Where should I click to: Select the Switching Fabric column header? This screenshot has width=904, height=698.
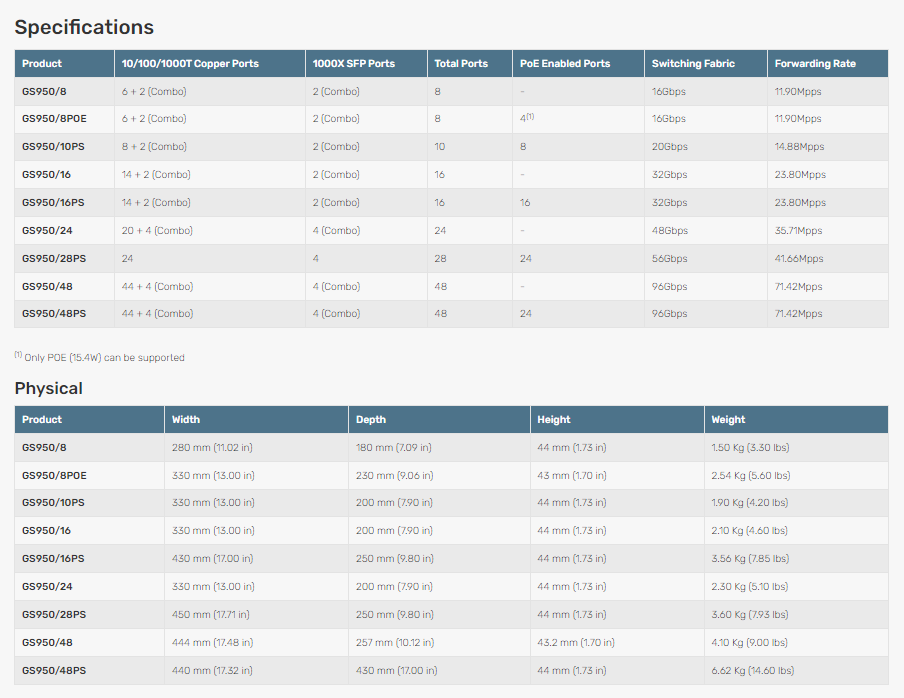693,63
